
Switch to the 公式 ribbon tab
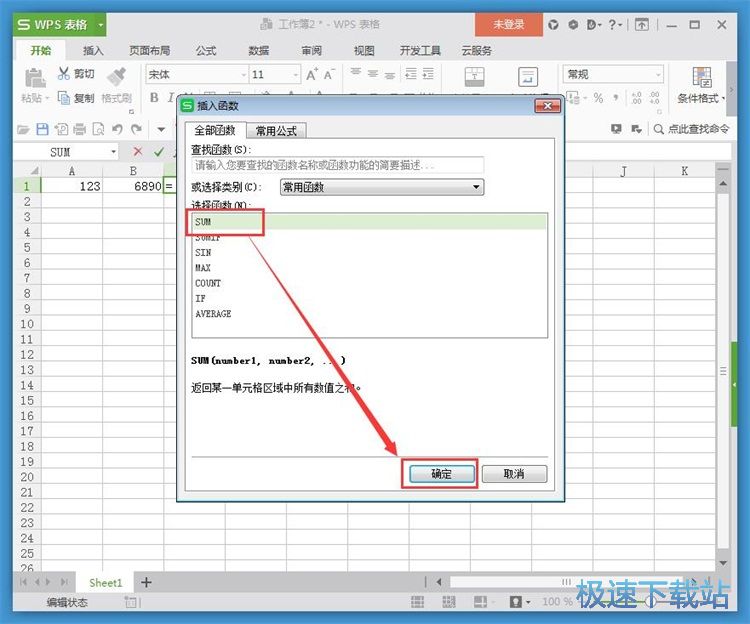click(x=206, y=51)
